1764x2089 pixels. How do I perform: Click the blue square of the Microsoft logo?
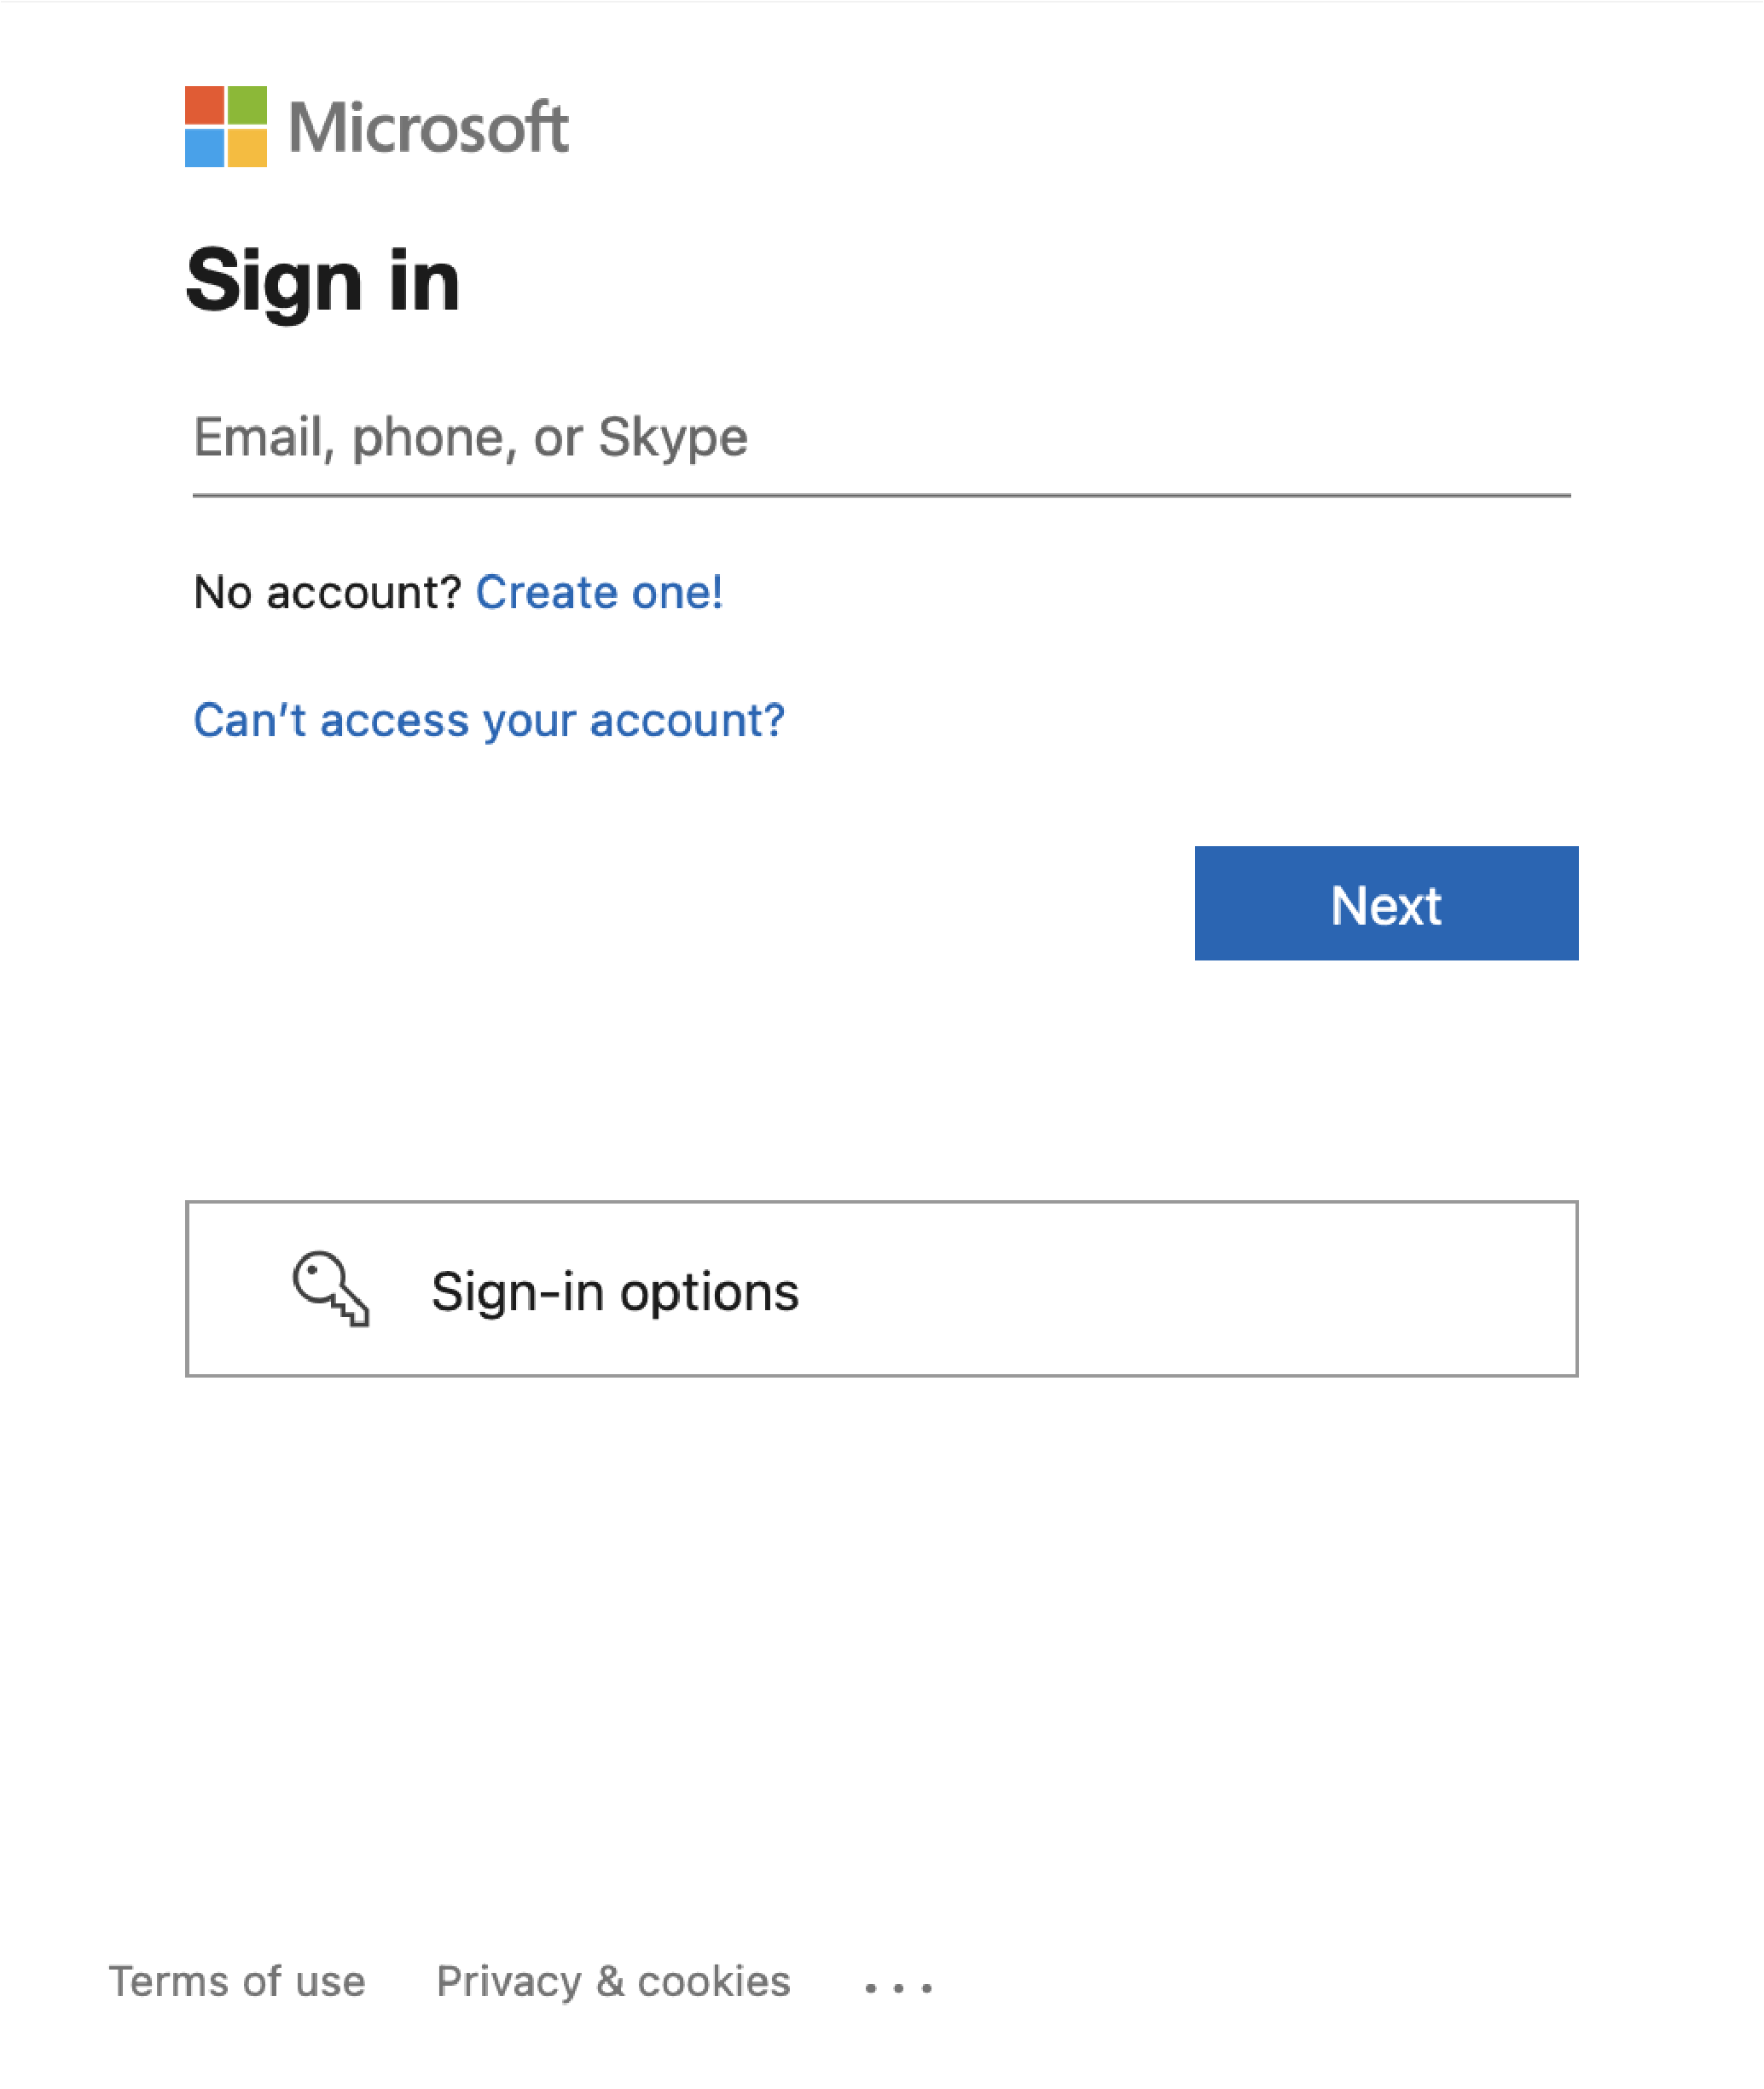pyautogui.click(x=205, y=147)
